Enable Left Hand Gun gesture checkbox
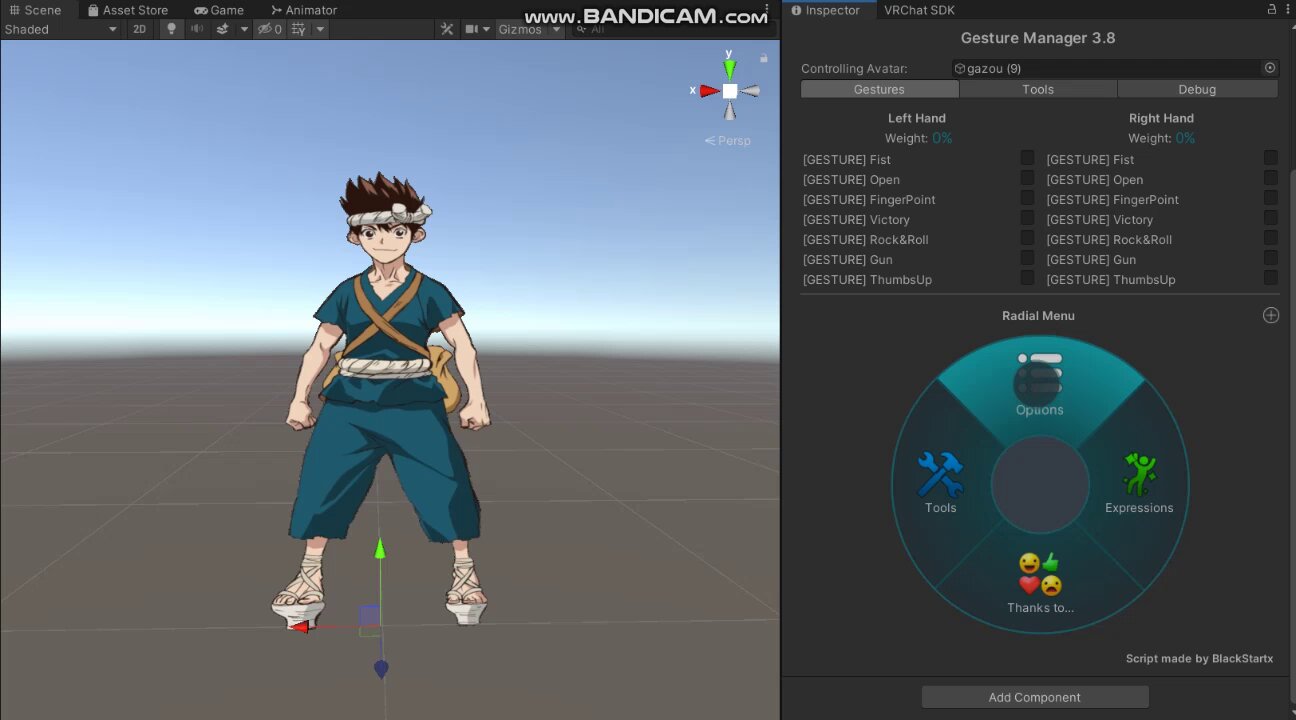 [x=1027, y=258]
